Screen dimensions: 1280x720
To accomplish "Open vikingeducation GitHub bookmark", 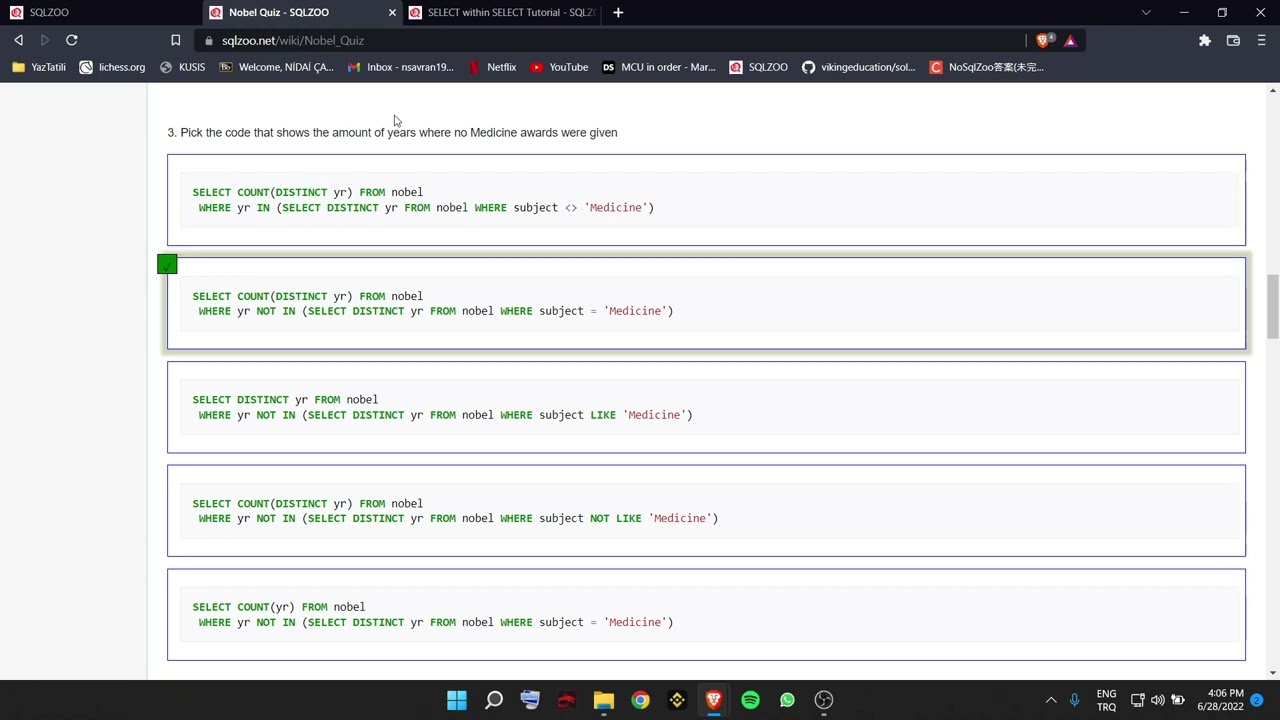I will click(x=858, y=67).
